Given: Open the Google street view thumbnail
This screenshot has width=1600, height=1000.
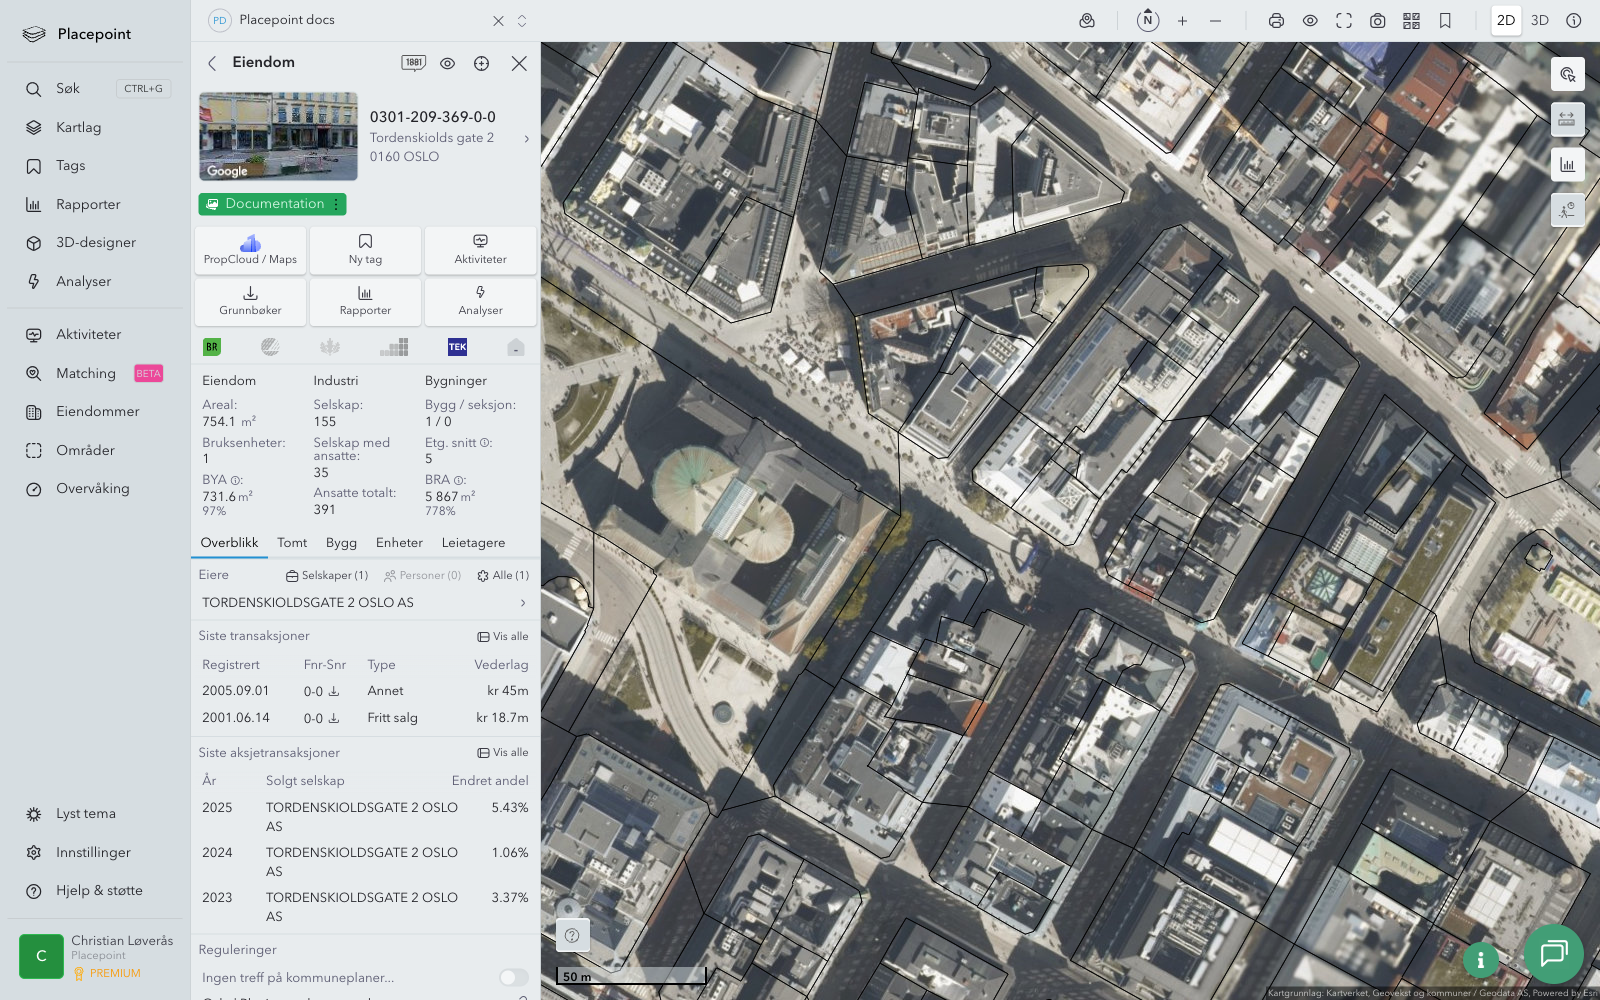Looking at the screenshot, I should click(x=278, y=136).
